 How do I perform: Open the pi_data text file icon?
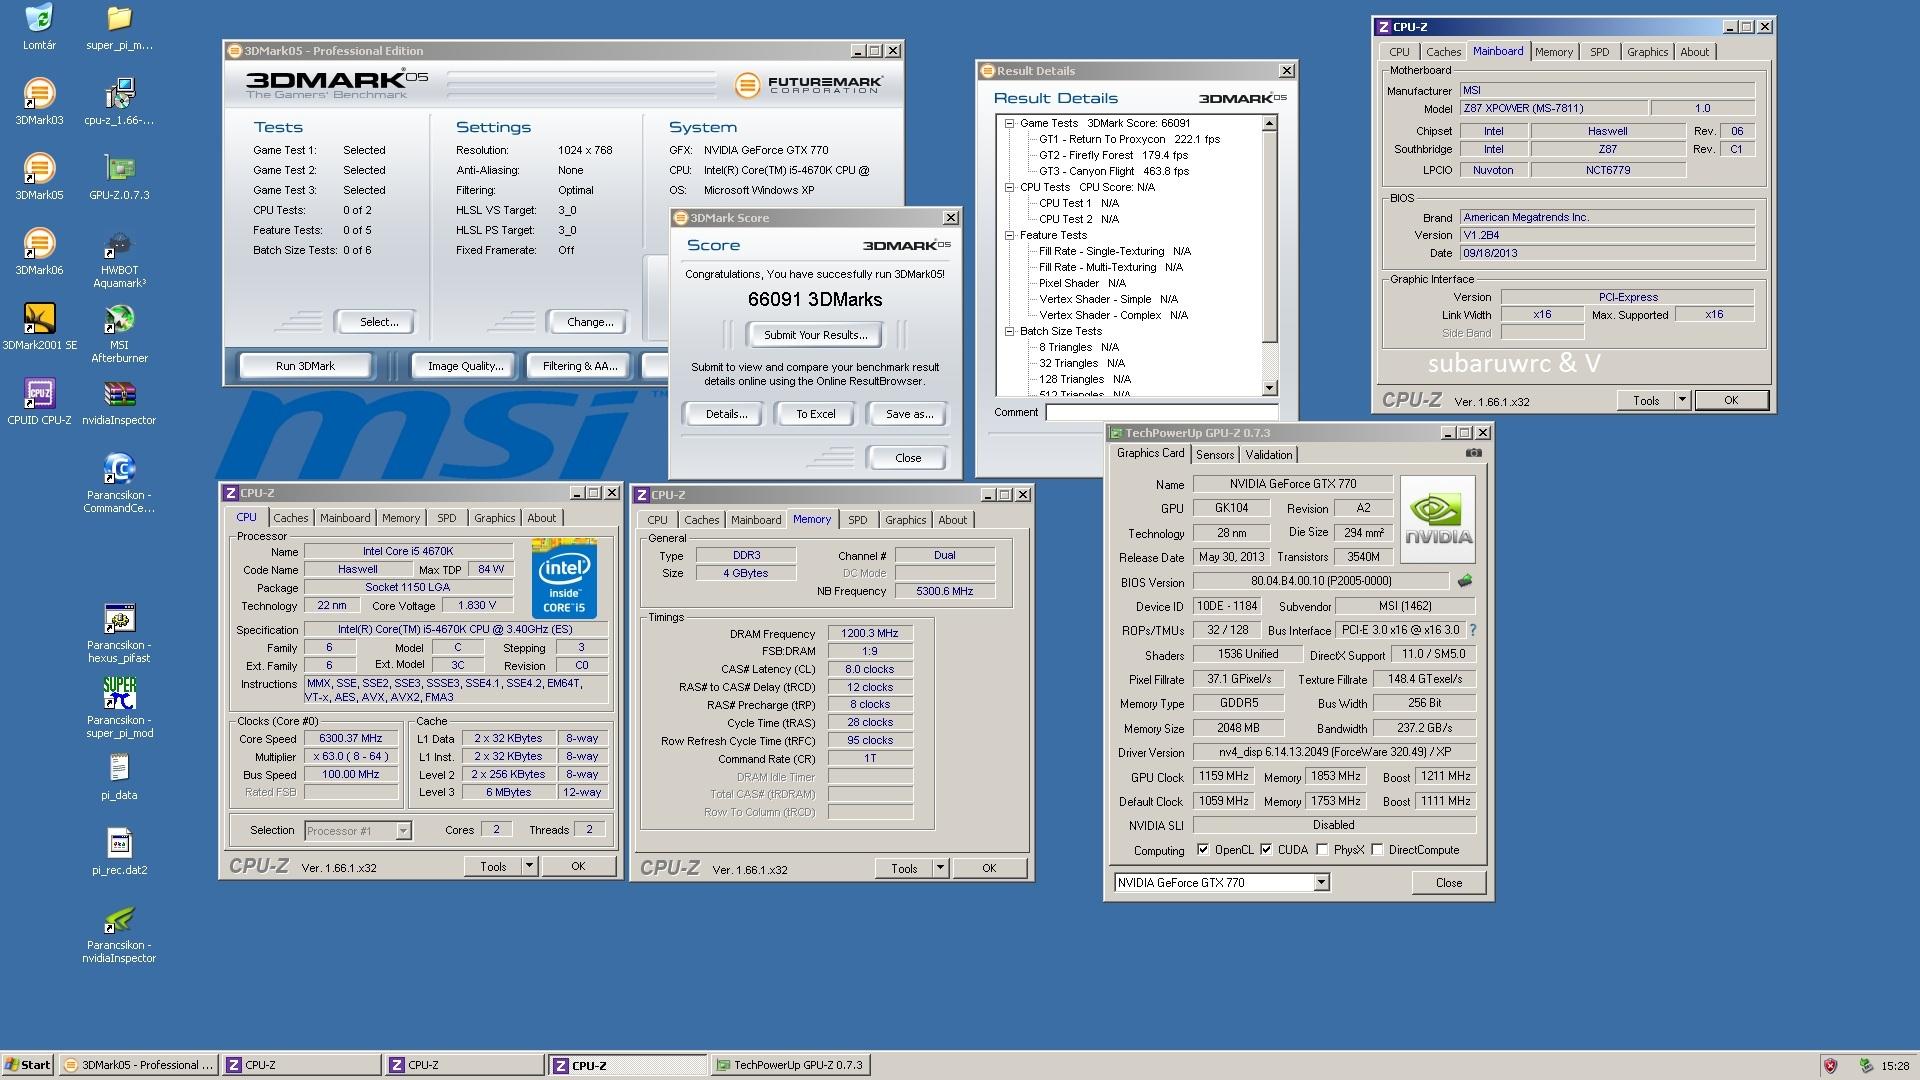(119, 769)
